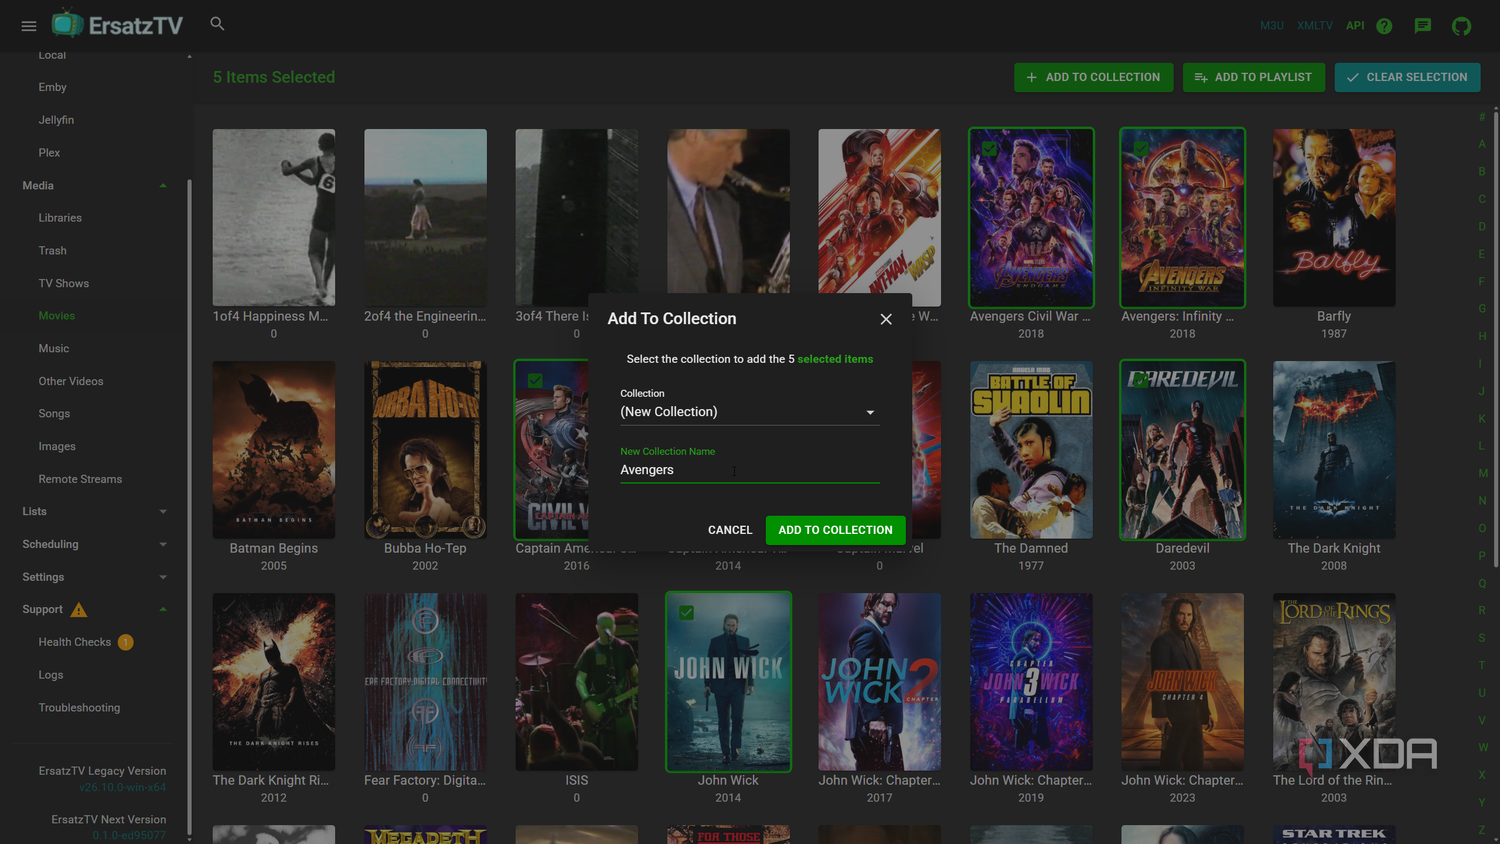Confirm with green Add To Collection dialog button
Viewport: 1500px width, 844px height.
835,530
